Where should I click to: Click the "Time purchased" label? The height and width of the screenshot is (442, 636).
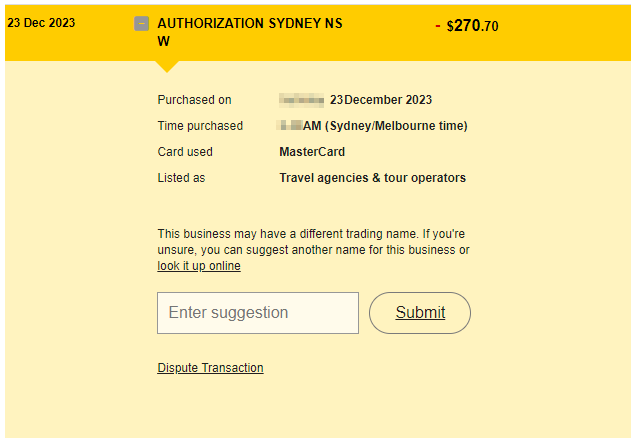coord(200,126)
